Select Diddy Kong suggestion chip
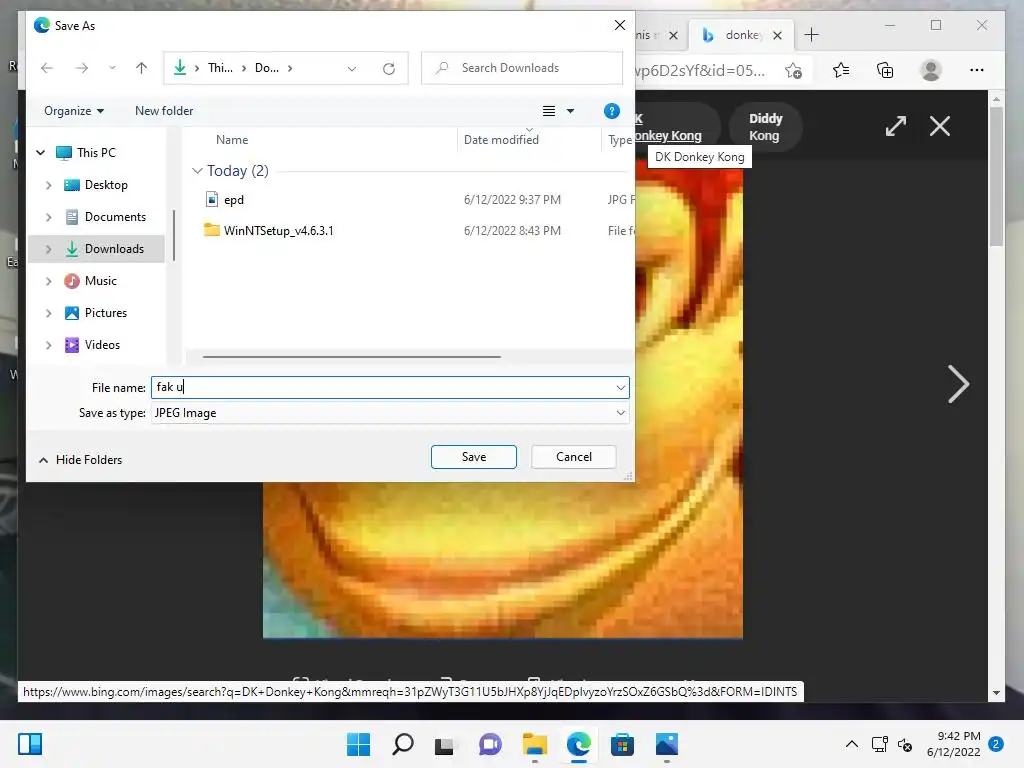 [x=765, y=127]
